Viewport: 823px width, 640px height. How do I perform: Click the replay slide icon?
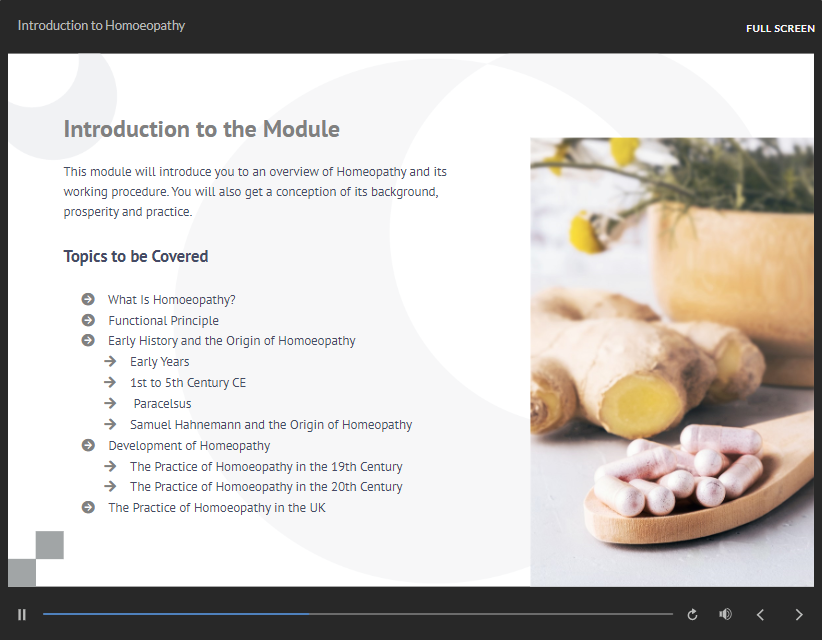[x=692, y=614]
